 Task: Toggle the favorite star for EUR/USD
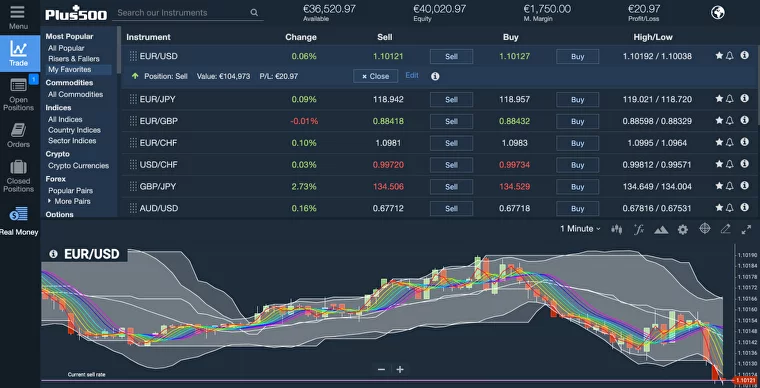tap(719, 56)
